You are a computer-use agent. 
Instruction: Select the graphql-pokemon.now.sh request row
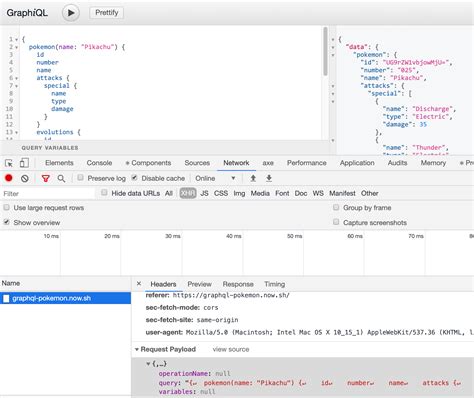pos(66,298)
